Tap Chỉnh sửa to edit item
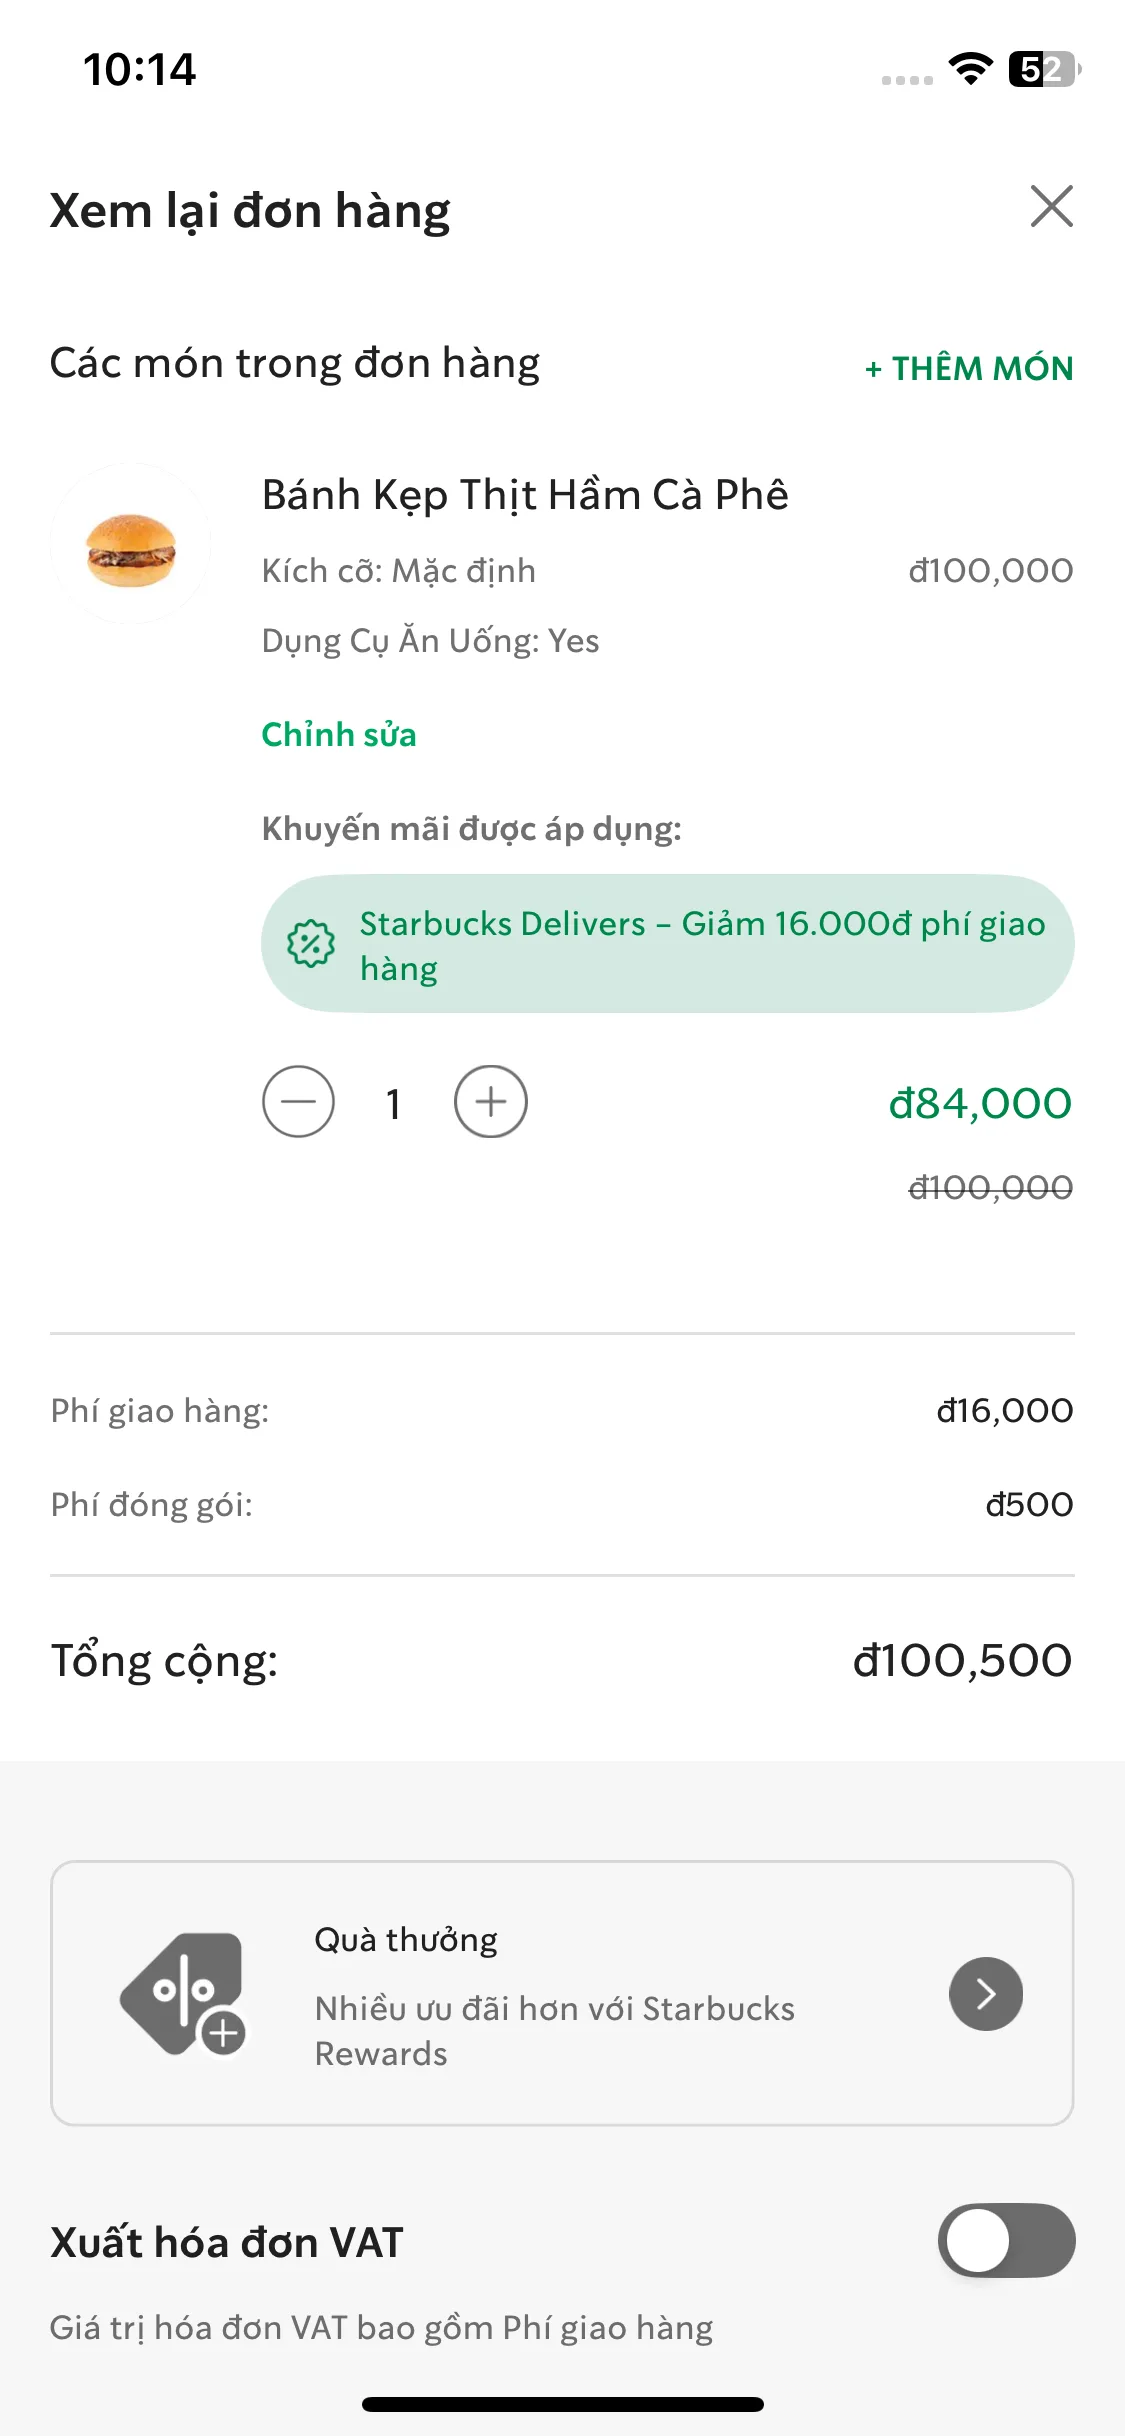 (338, 734)
